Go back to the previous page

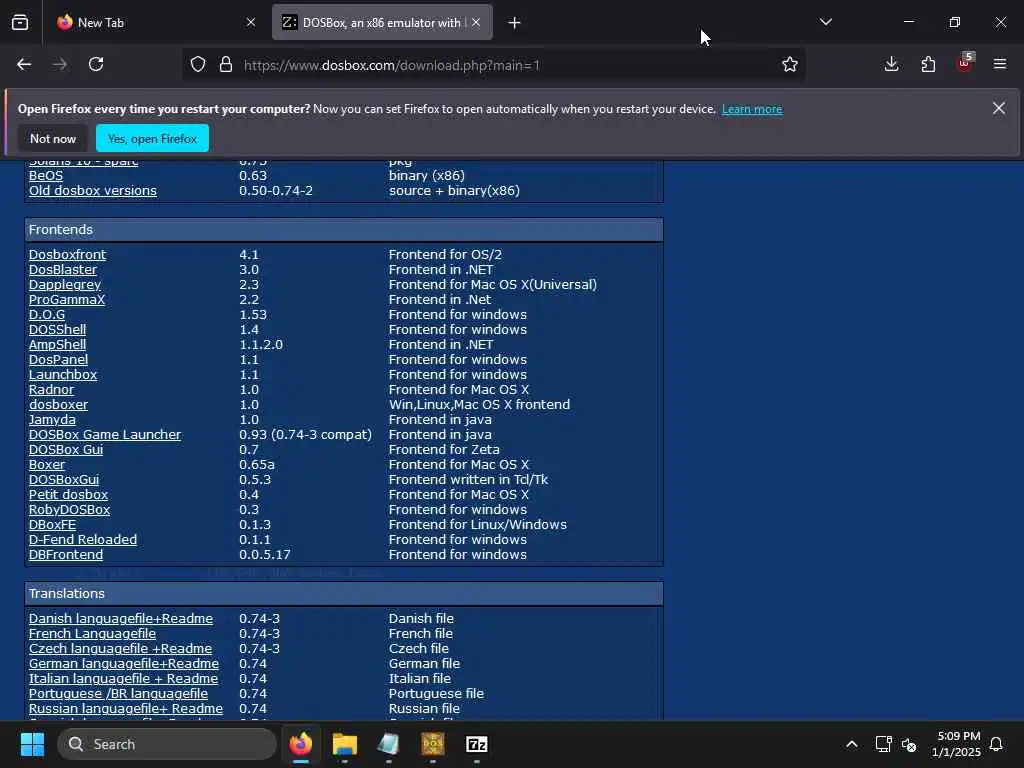click(24, 64)
